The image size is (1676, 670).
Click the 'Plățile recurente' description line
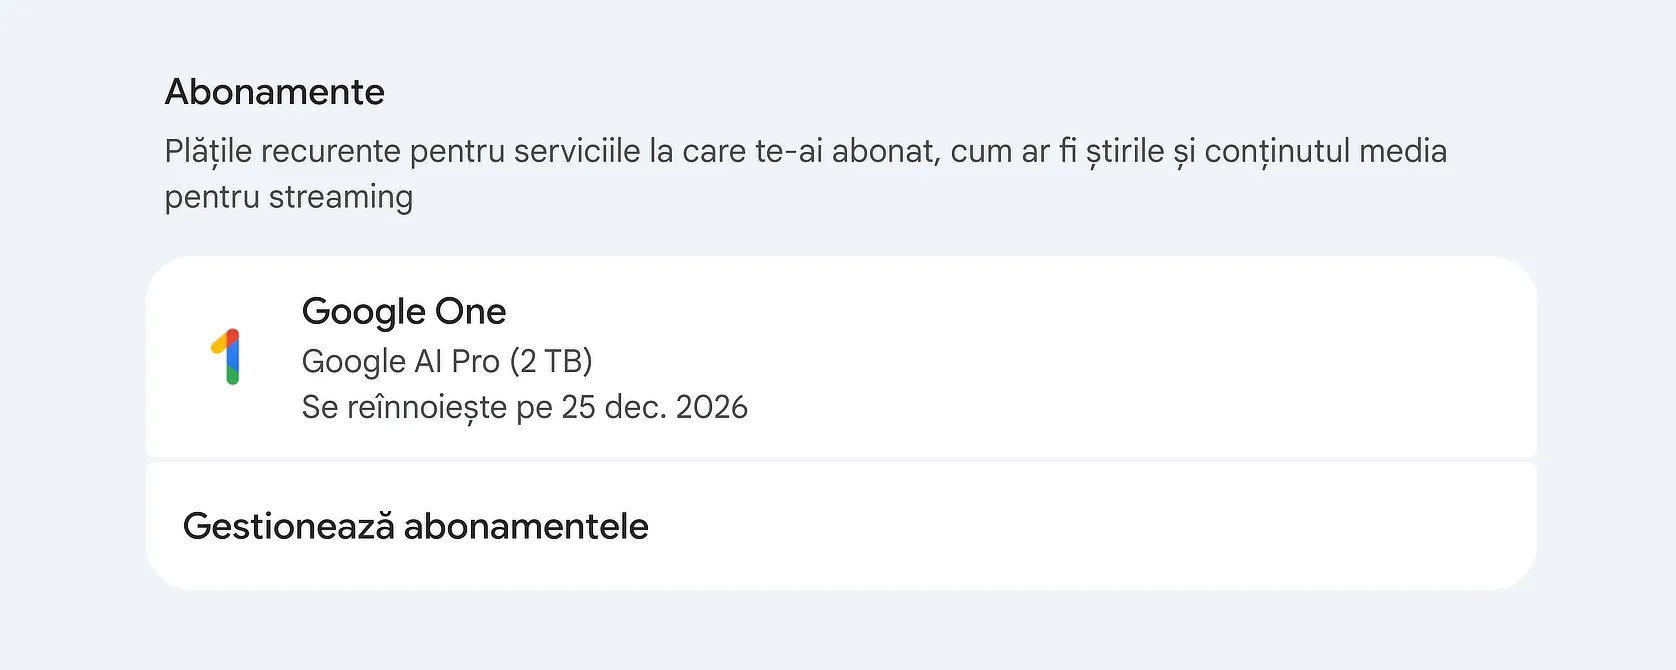[805, 151]
